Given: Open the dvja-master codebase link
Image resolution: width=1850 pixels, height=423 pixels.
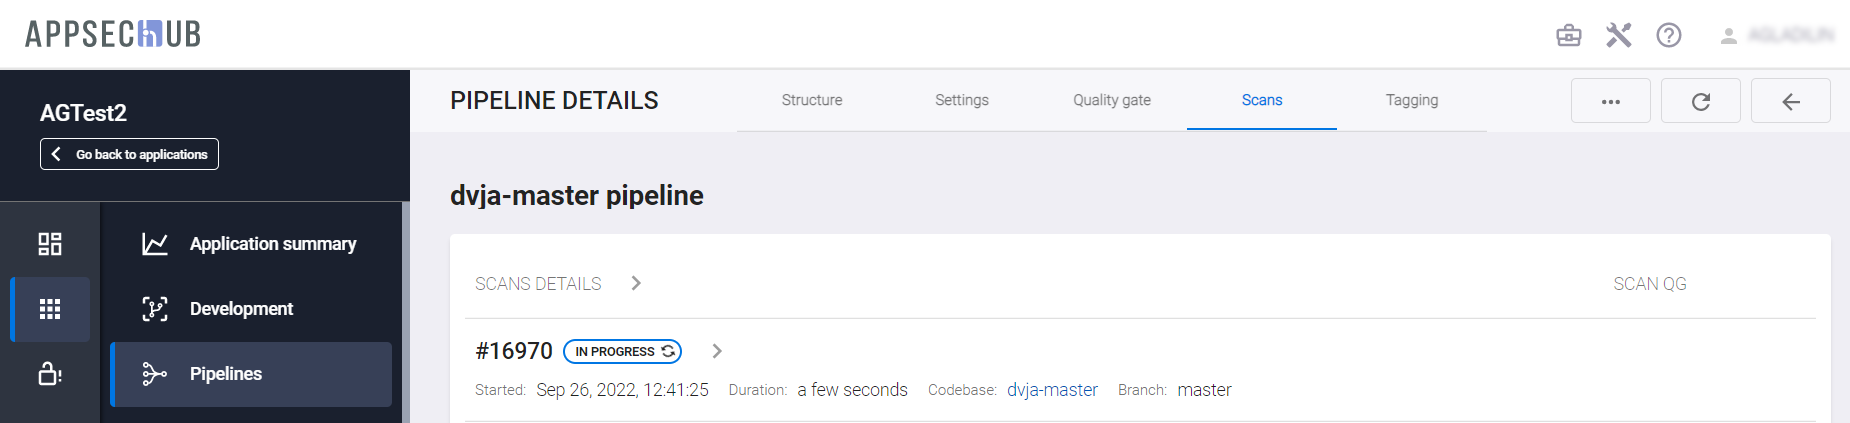Looking at the screenshot, I should (x=1052, y=390).
